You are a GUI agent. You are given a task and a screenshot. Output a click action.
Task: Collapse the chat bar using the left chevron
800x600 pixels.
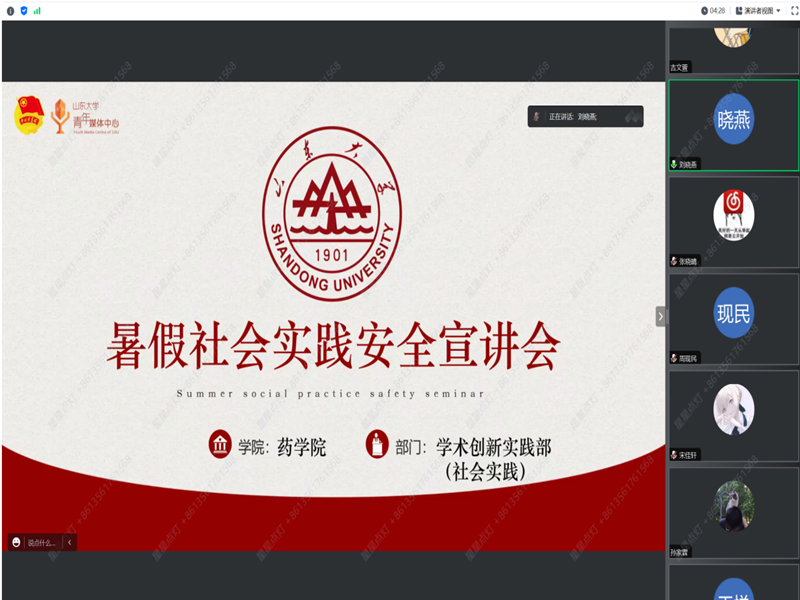[69, 543]
